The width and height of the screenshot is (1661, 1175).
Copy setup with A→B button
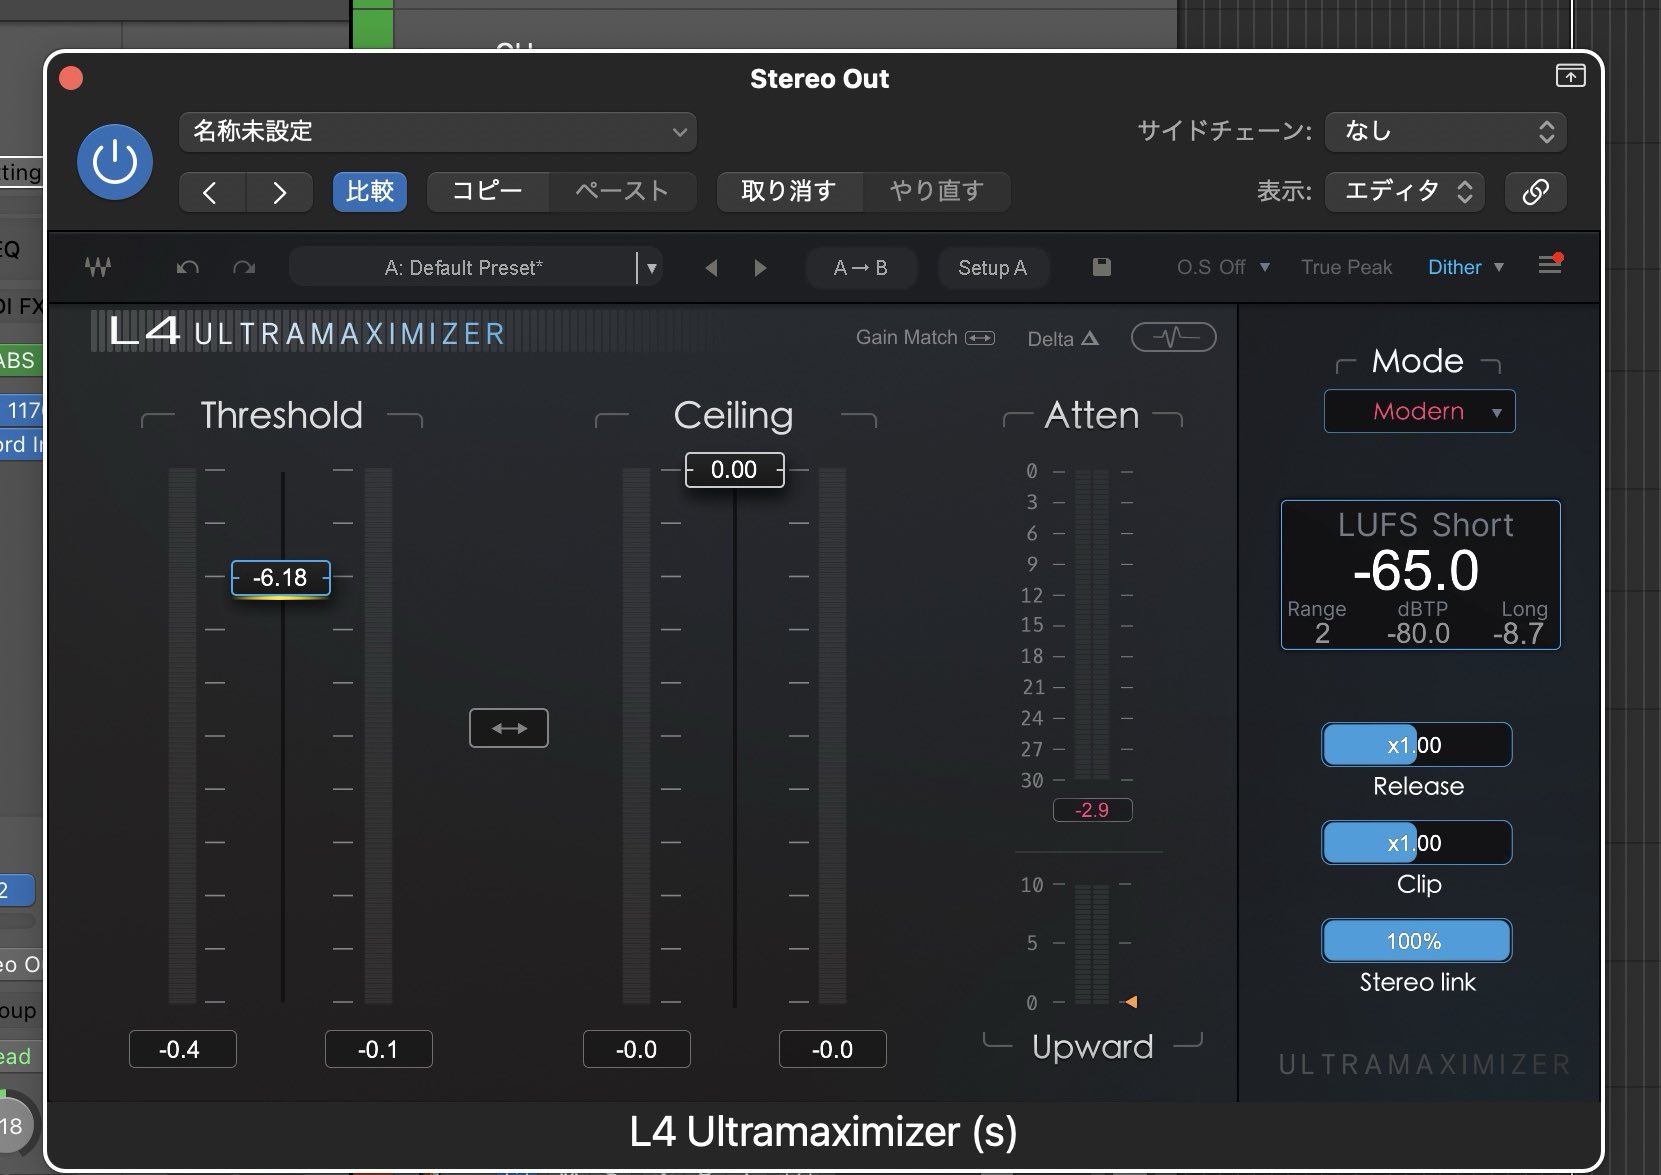861,268
